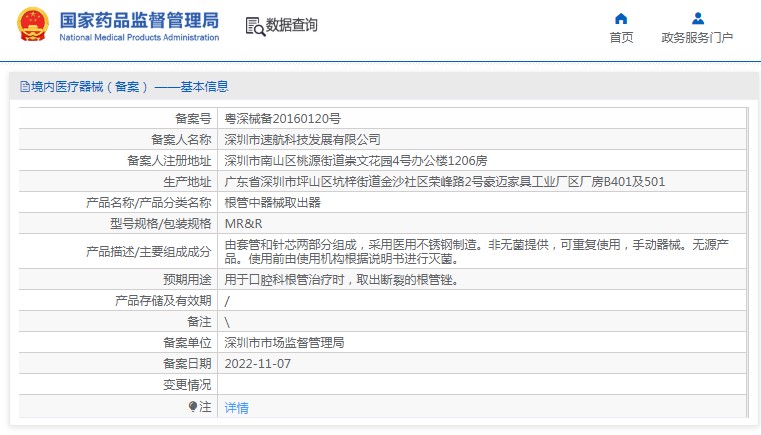Image resolution: width=761 pixels, height=435 pixels.
Task: Click the 产品存储及有效期 label
Action: coord(163,301)
